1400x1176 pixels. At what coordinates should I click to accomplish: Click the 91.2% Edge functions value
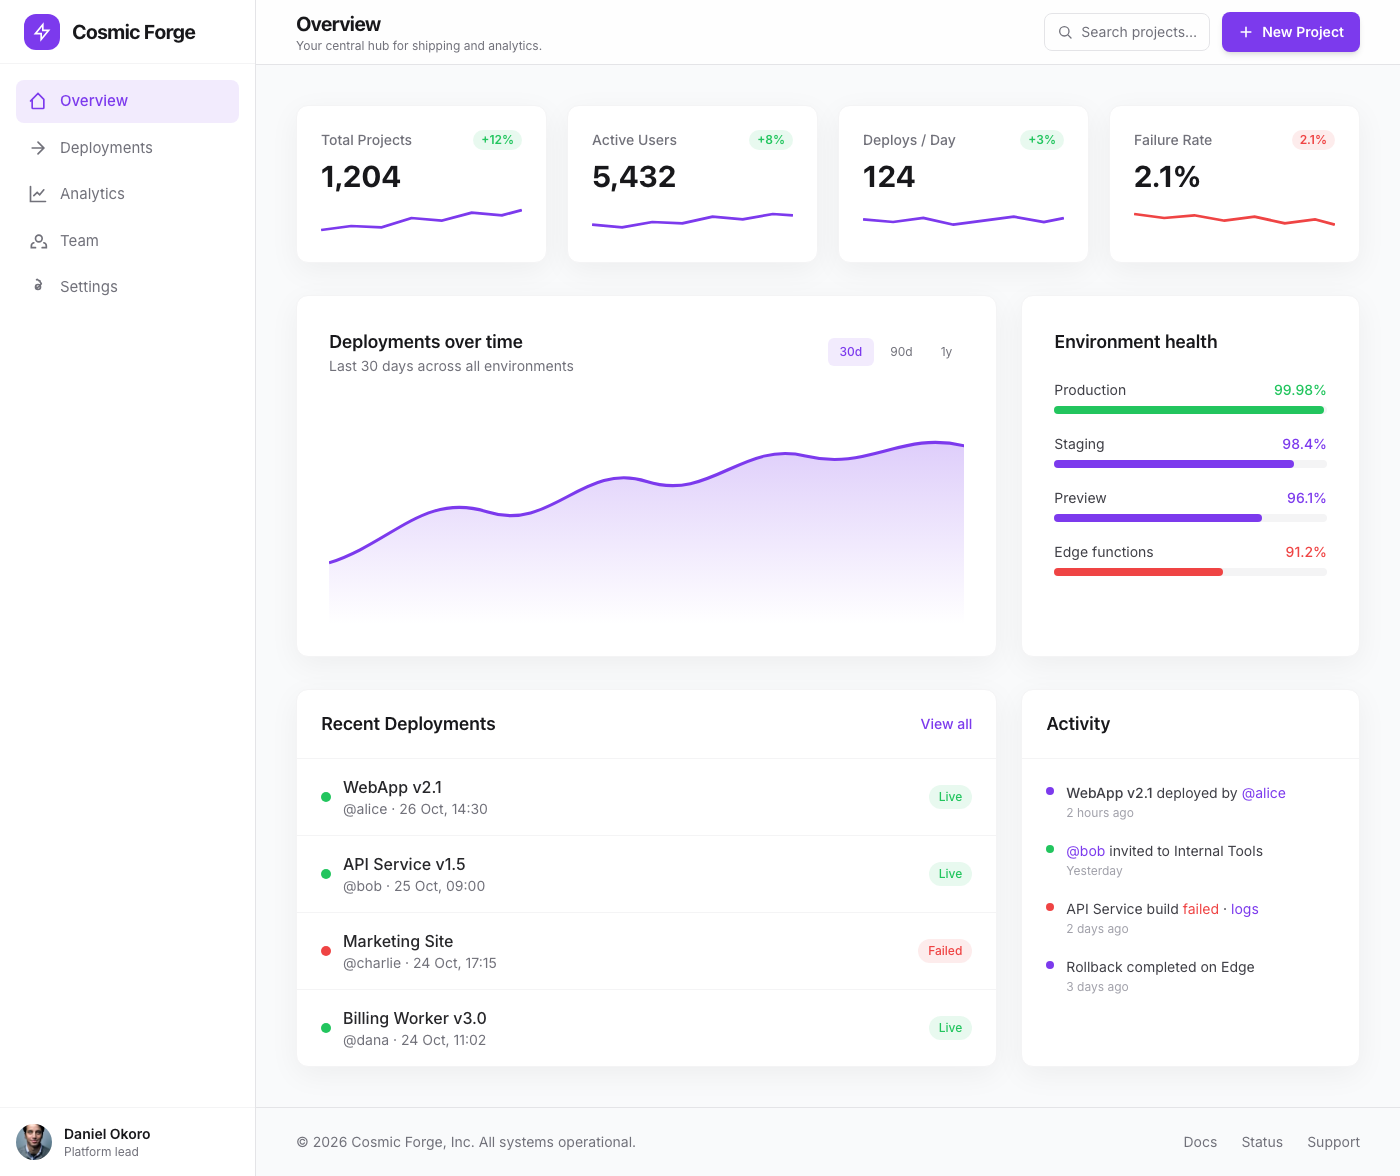click(1306, 552)
